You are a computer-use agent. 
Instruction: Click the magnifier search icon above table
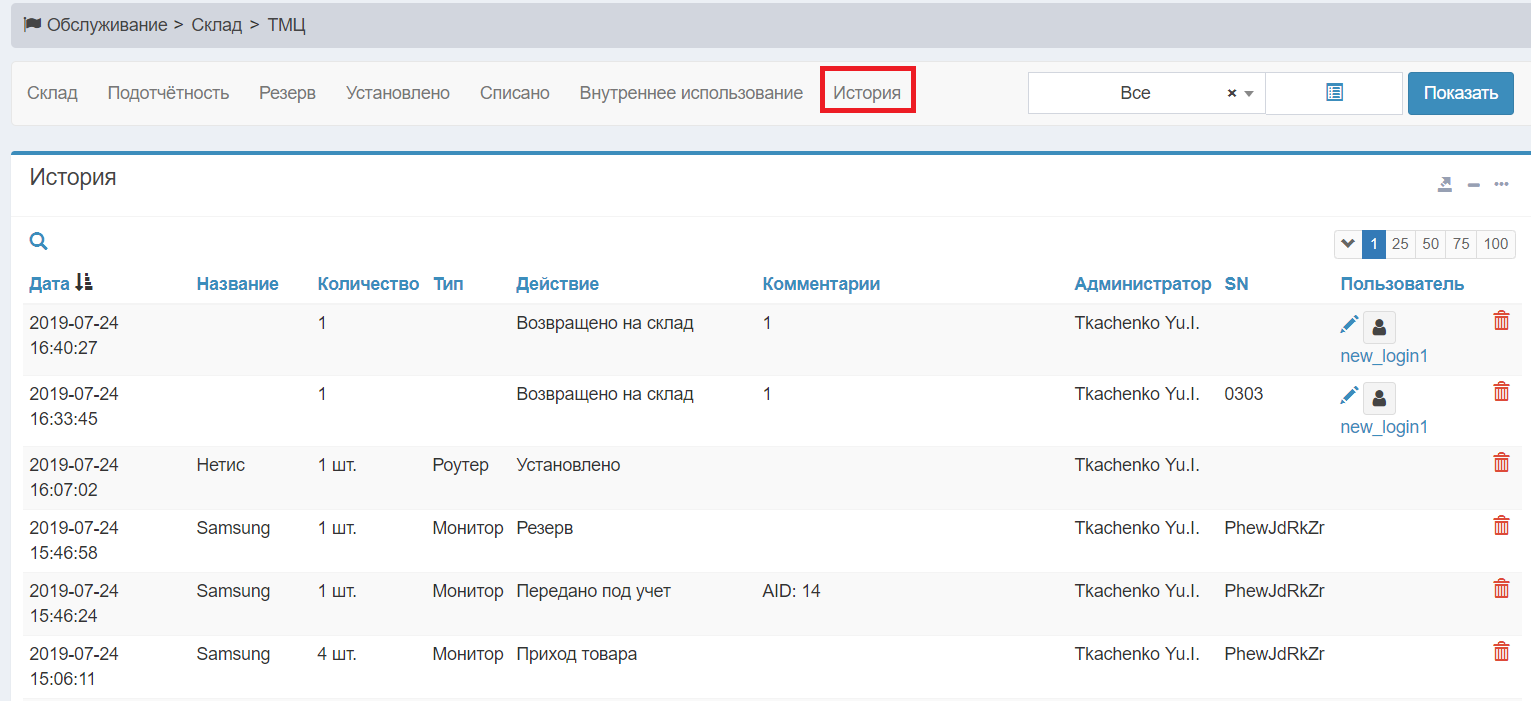38,241
